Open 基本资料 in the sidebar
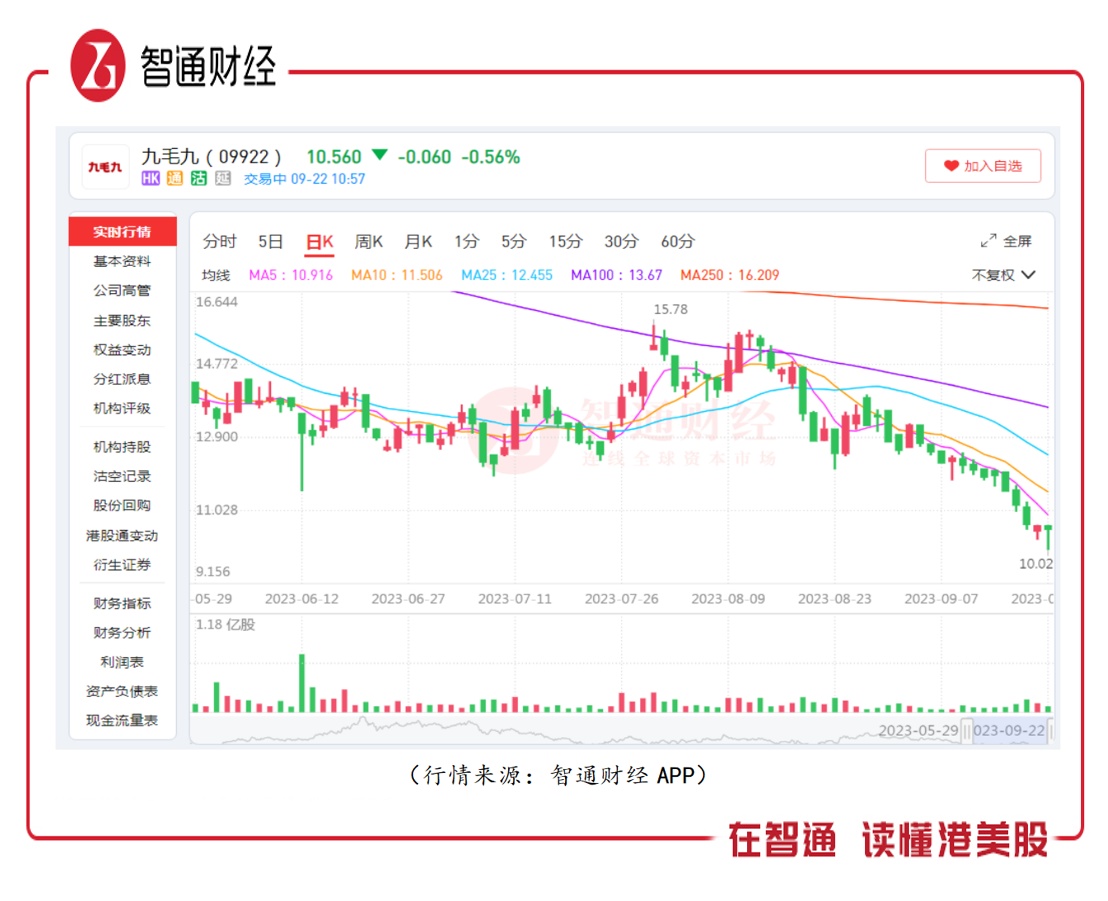Viewport: 1108px width, 901px height. click(x=122, y=261)
